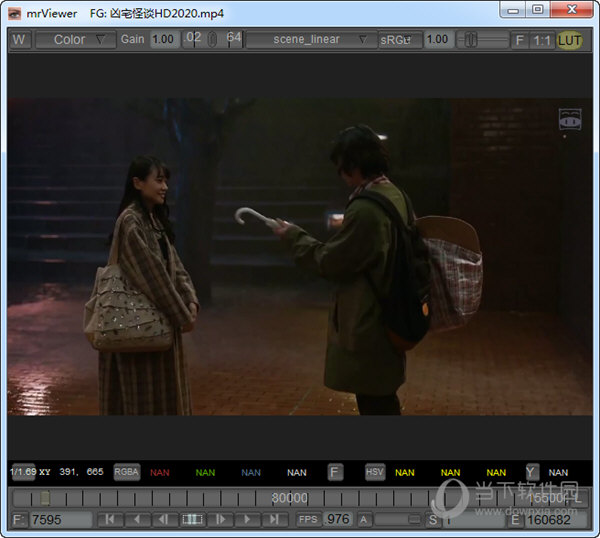Click the pig-face overlay icon on video
Viewport: 600px width, 538px height.
570,120
